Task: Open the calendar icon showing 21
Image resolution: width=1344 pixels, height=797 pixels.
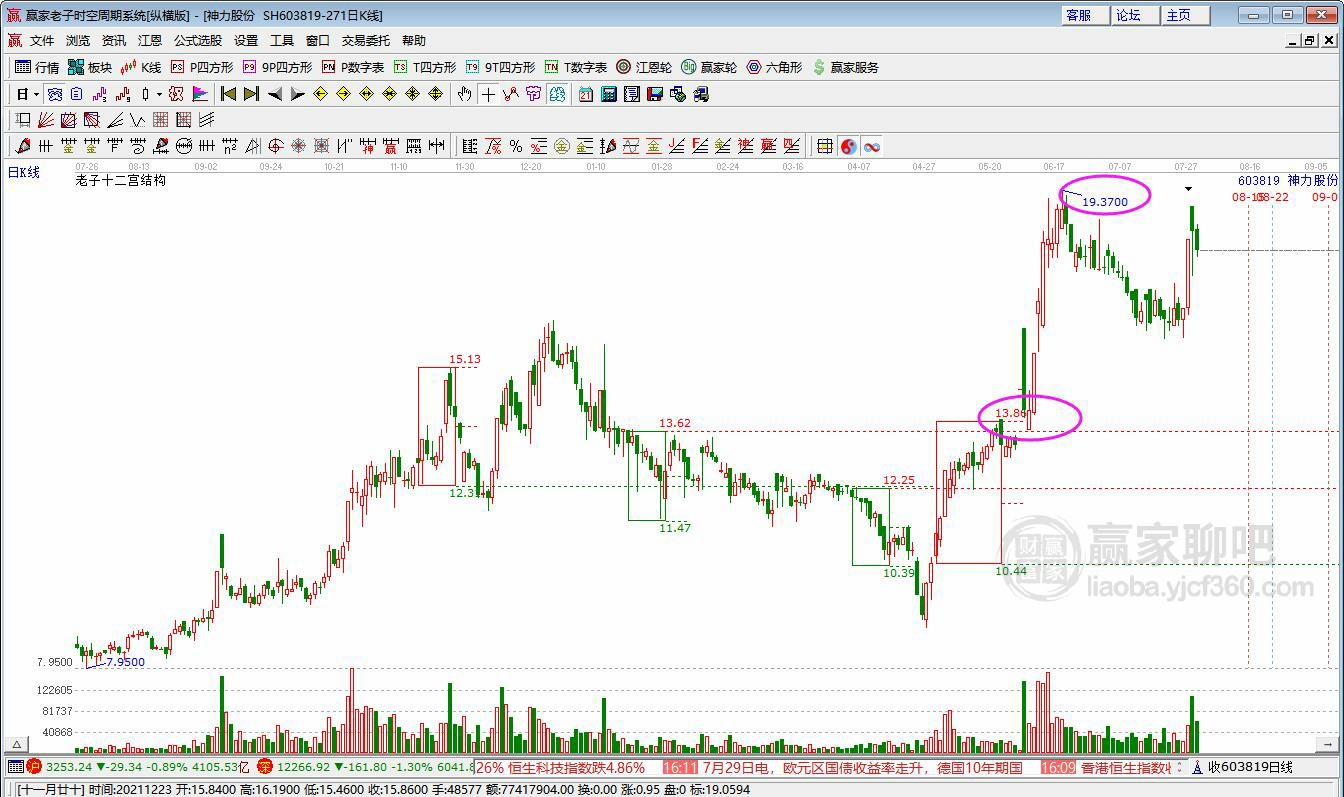Action: (585, 94)
